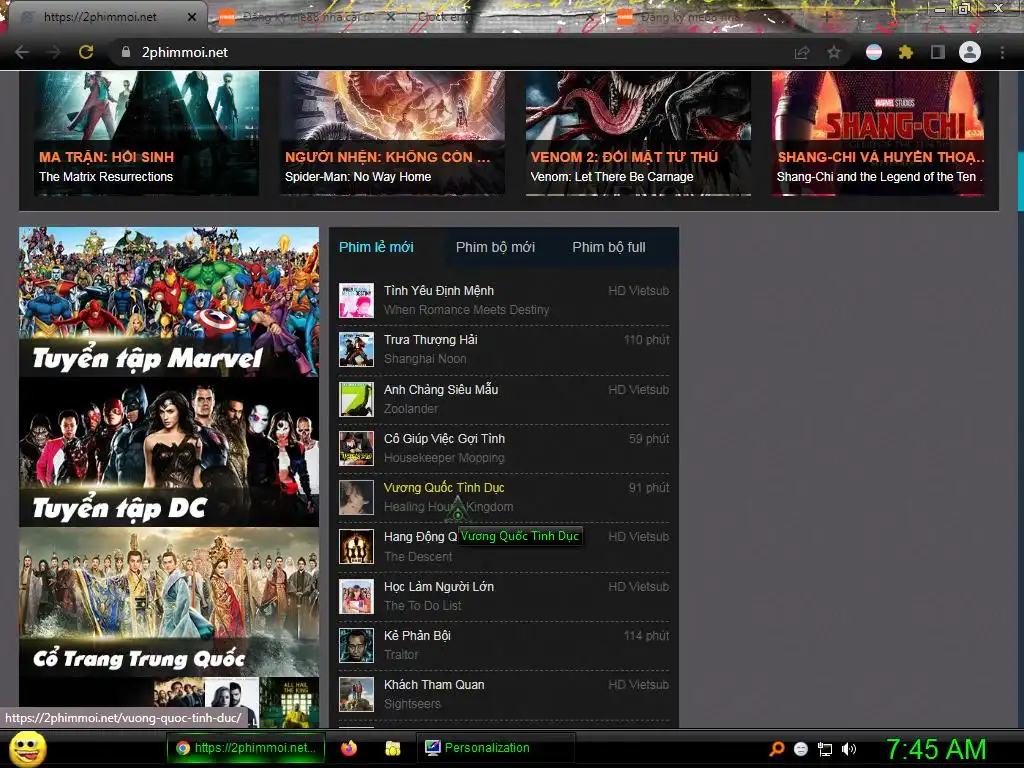
Task: Open the Personalization window in taskbar
Action: (x=496, y=748)
